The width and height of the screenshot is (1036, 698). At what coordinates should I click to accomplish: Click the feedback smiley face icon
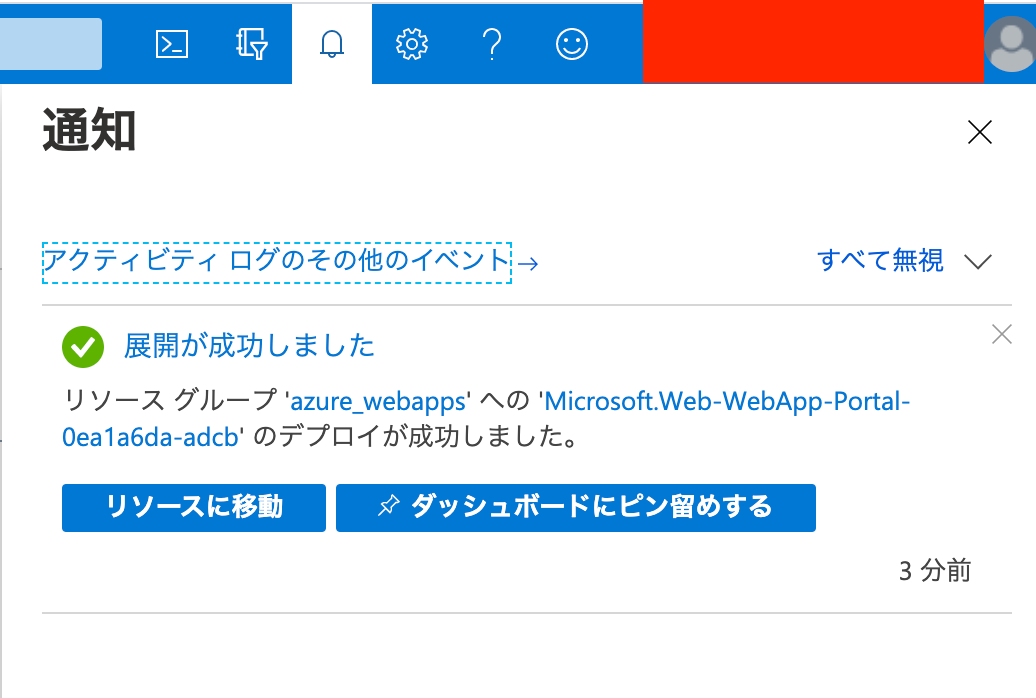[x=572, y=44]
